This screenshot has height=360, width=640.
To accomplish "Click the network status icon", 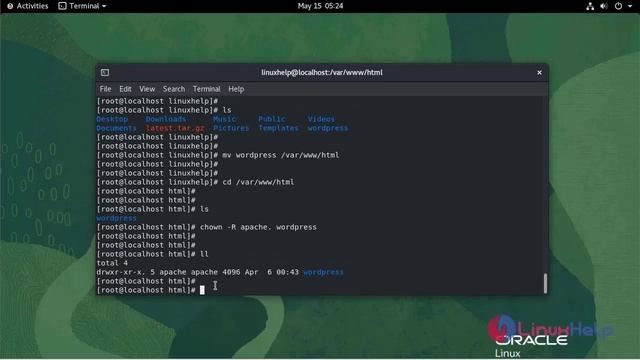I will pyautogui.click(x=590, y=6).
